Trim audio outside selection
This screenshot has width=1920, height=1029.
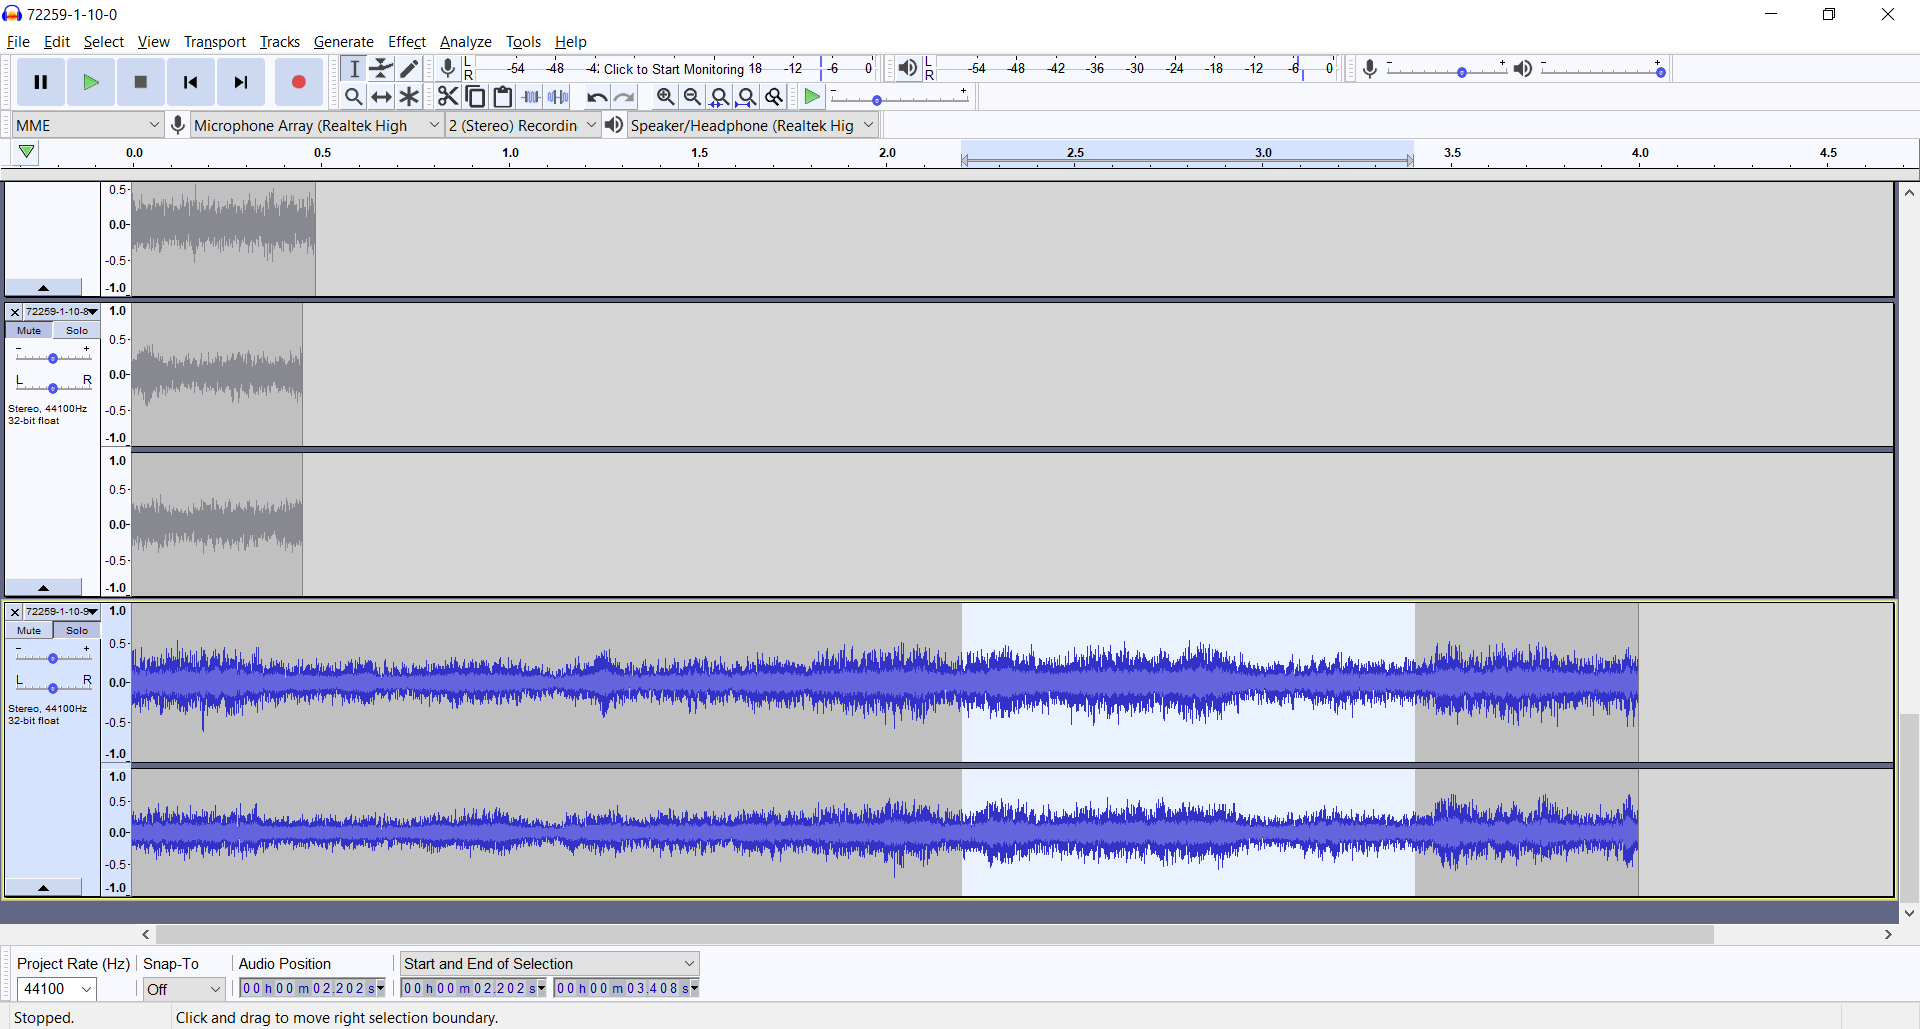531,96
